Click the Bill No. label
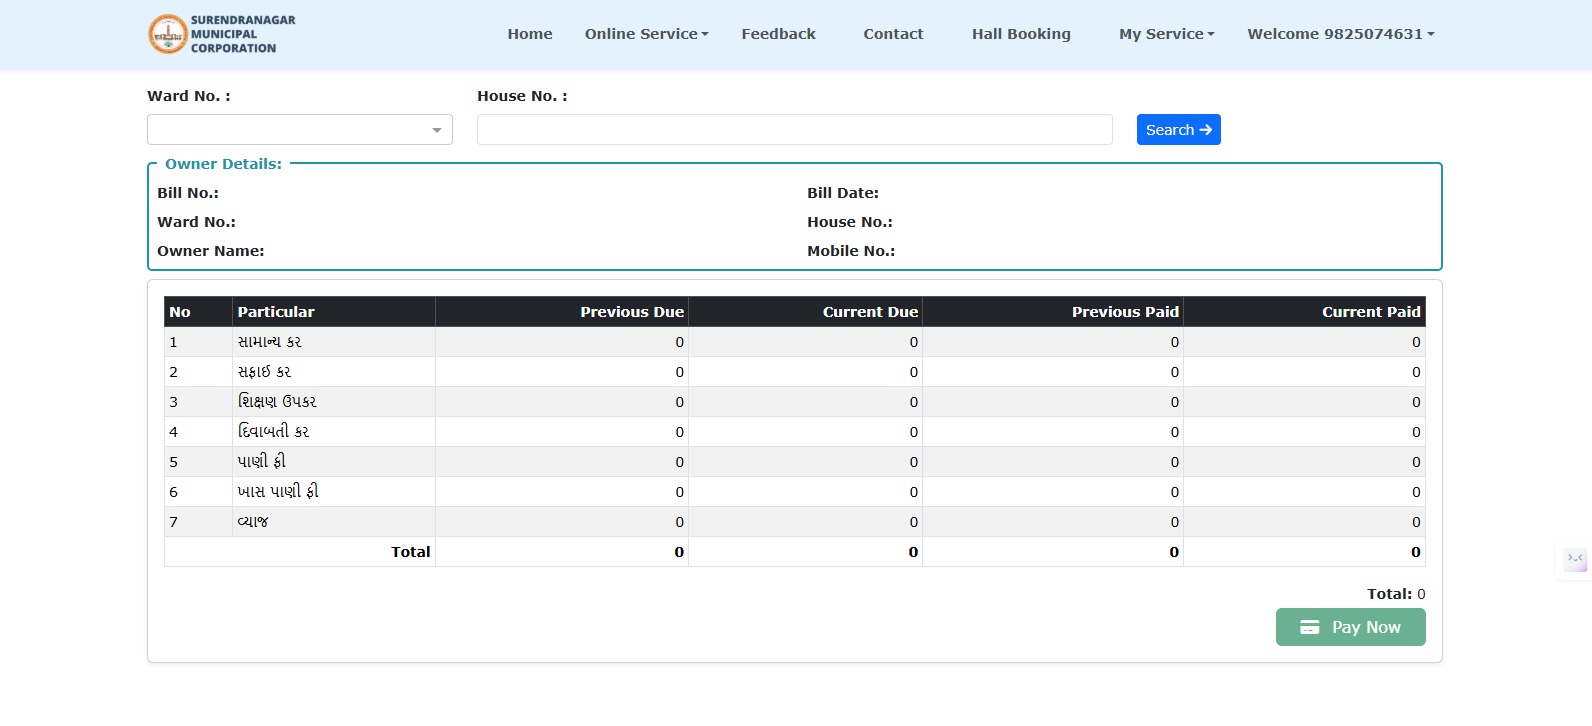The height and width of the screenshot is (726, 1592). (x=188, y=193)
